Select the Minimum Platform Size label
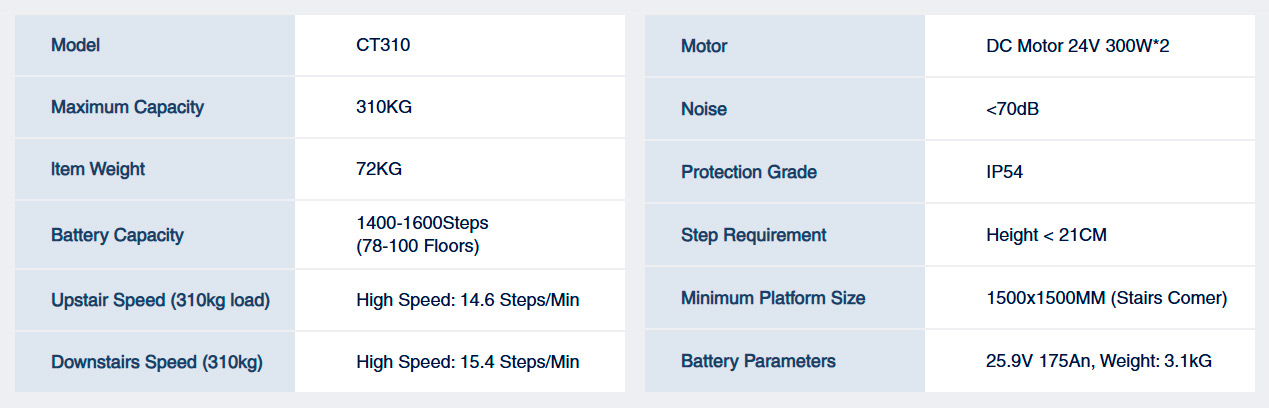 click(x=773, y=298)
